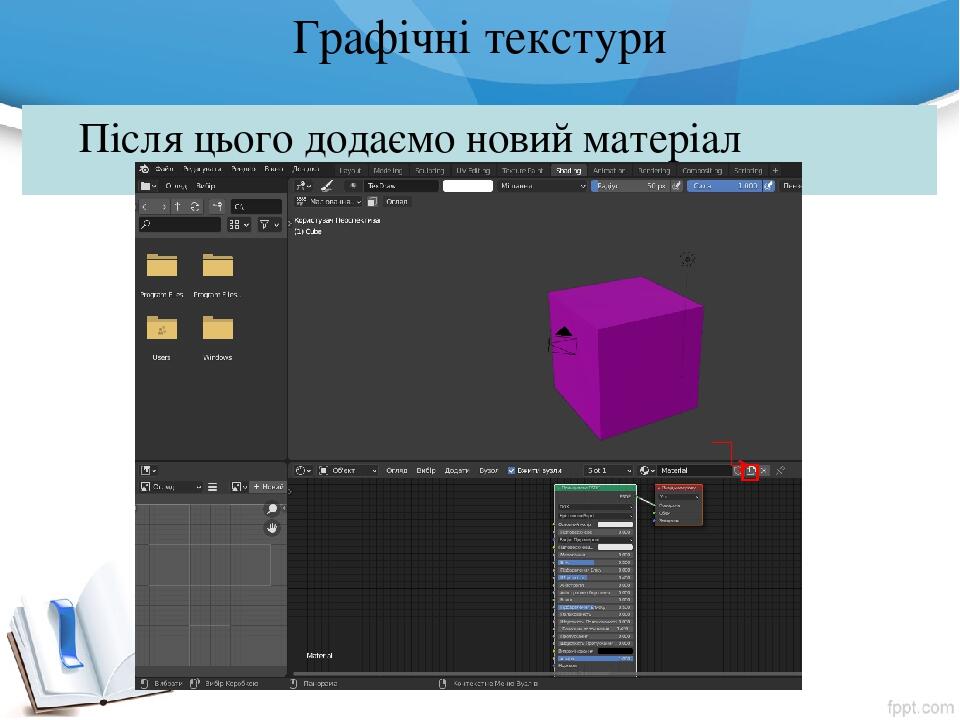Refresh the file browser listing

pos(195,207)
